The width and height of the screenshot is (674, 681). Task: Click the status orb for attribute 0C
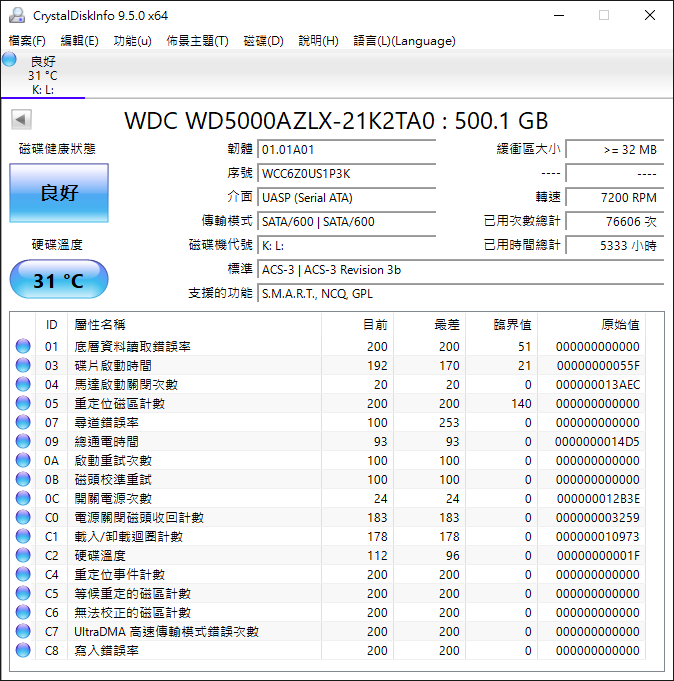click(x=23, y=498)
